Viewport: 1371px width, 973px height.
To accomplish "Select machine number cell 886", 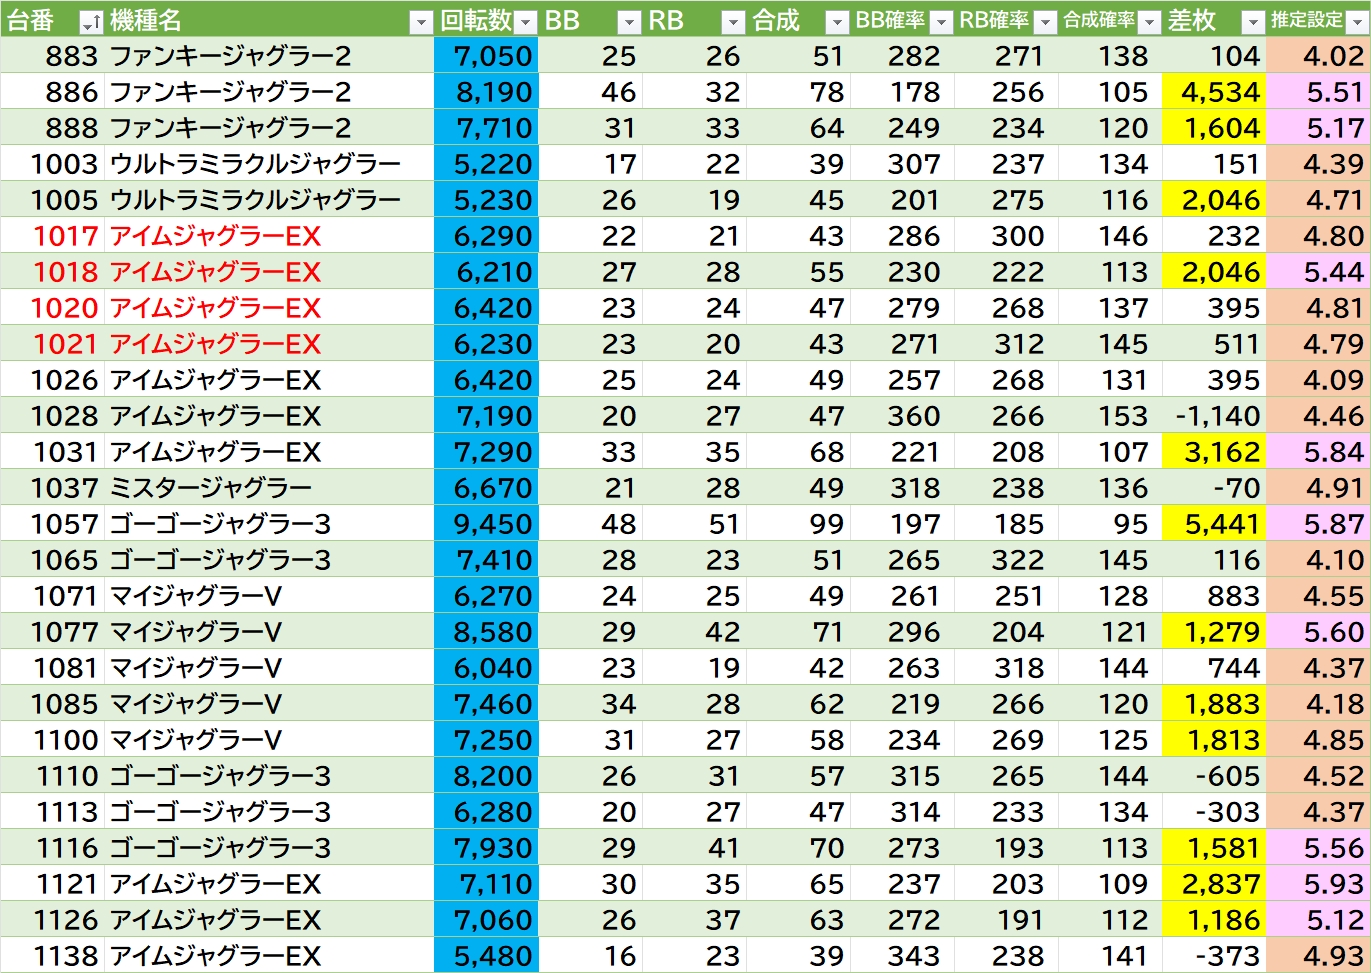I will (53, 92).
